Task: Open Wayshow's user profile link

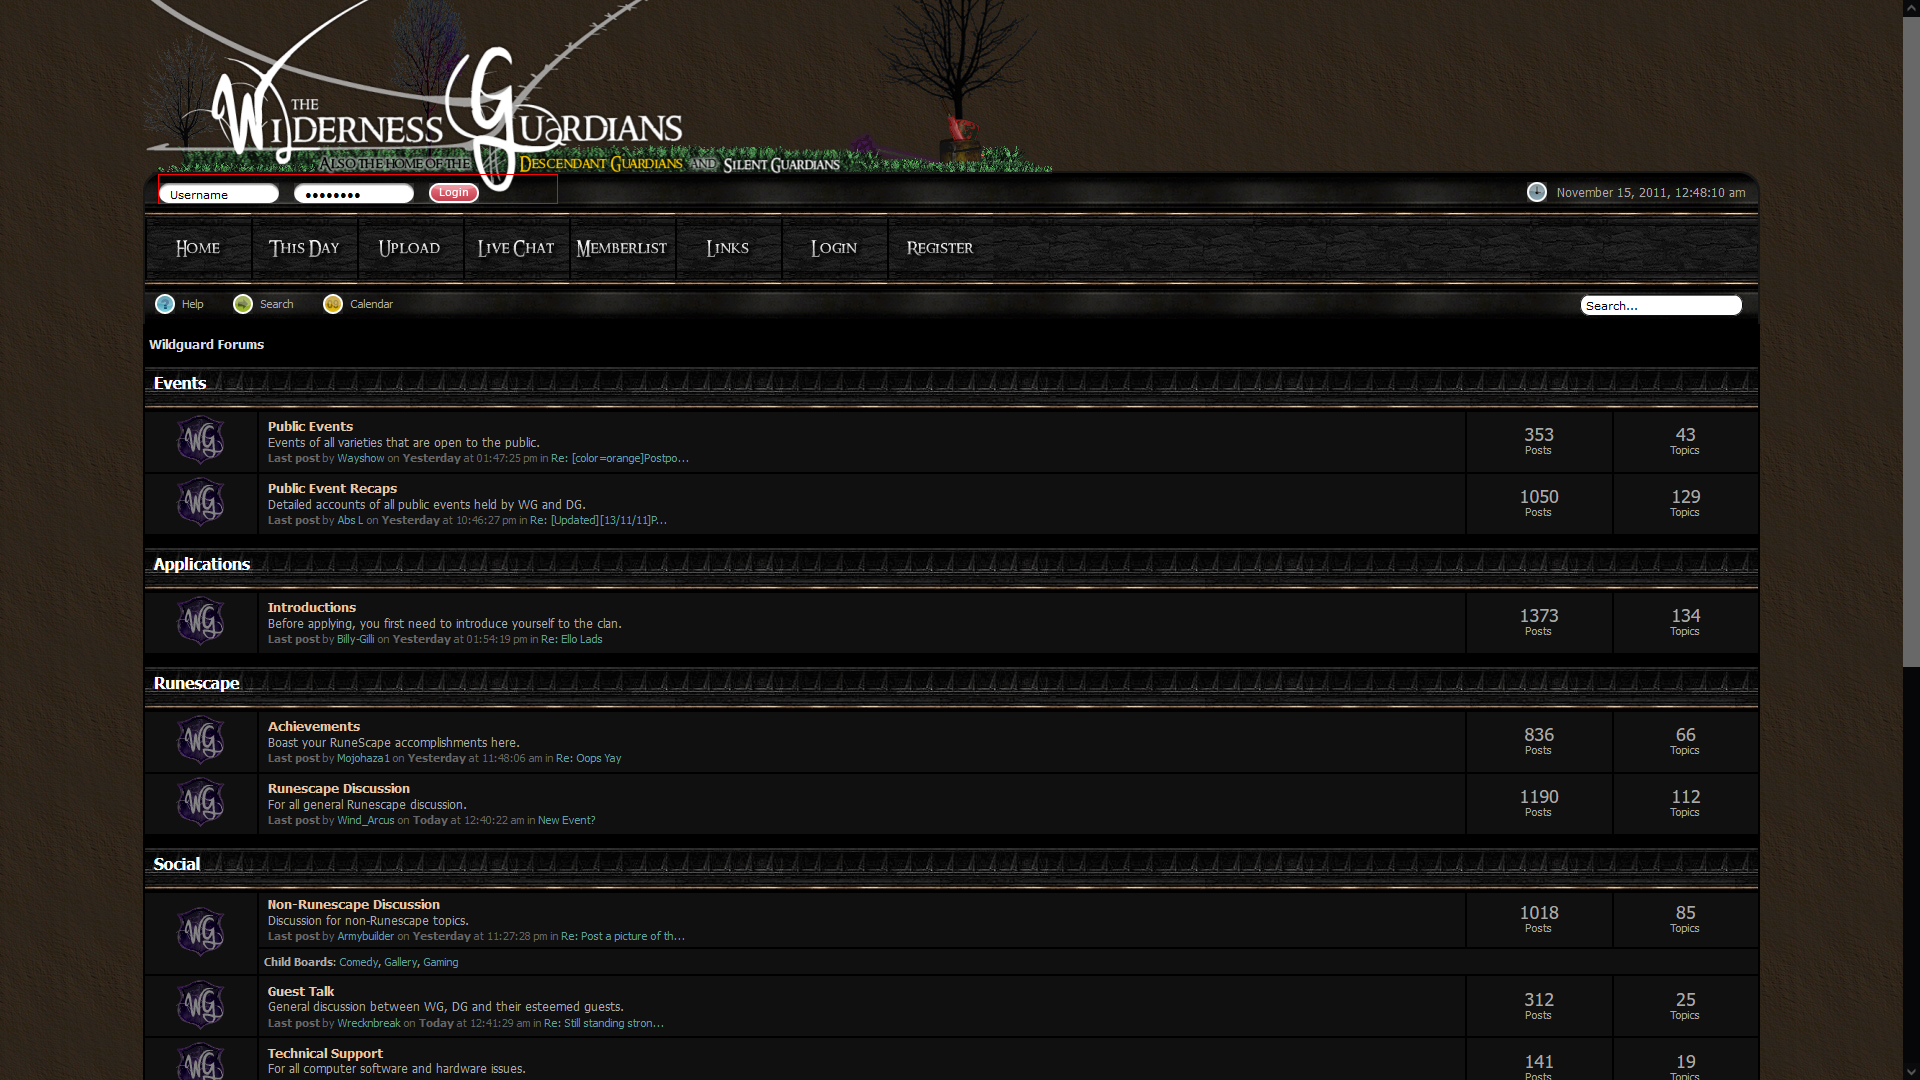Action: pos(360,458)
